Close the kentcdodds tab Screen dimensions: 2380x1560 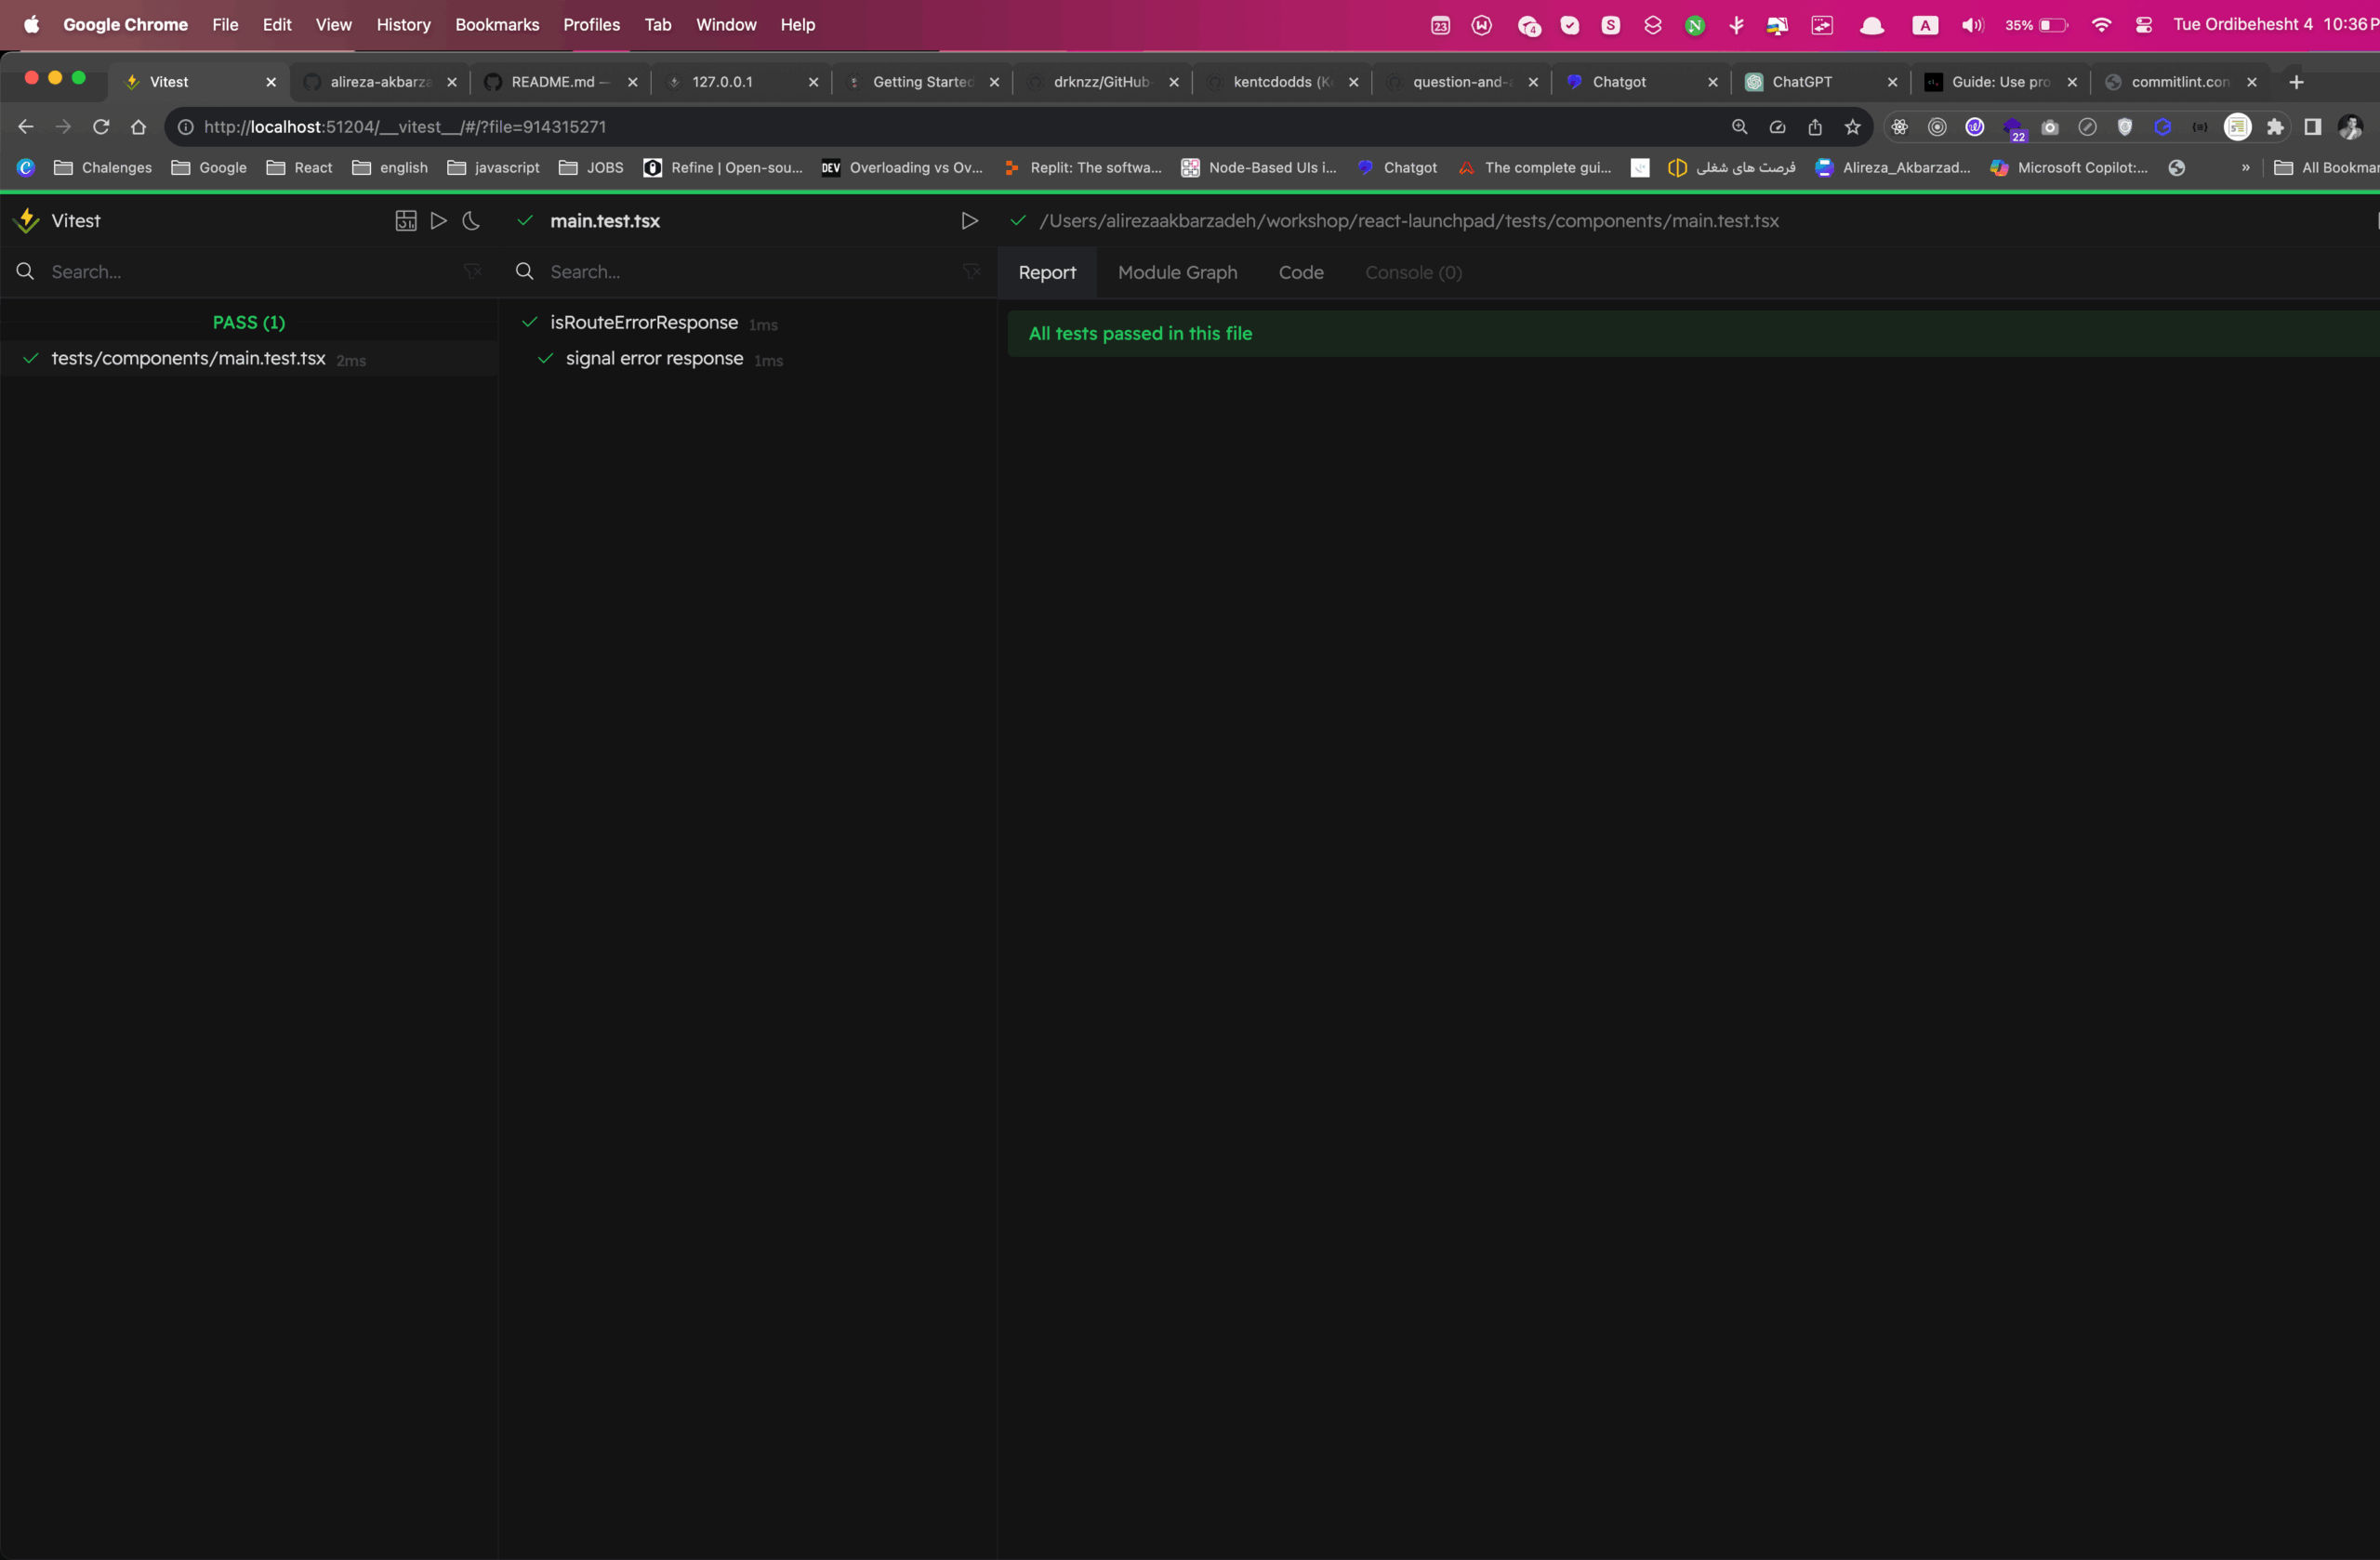click(x=1353, y=82)
